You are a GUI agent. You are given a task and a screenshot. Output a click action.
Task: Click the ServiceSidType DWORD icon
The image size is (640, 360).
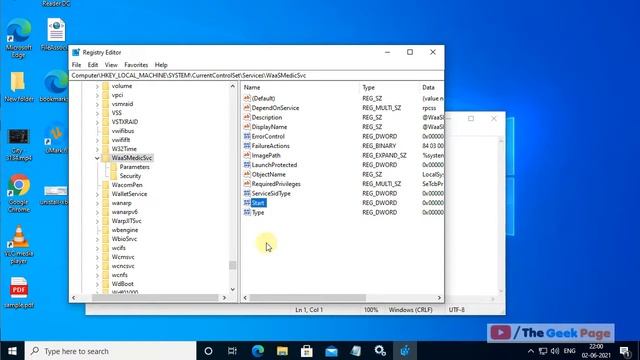tap(247, 193)
